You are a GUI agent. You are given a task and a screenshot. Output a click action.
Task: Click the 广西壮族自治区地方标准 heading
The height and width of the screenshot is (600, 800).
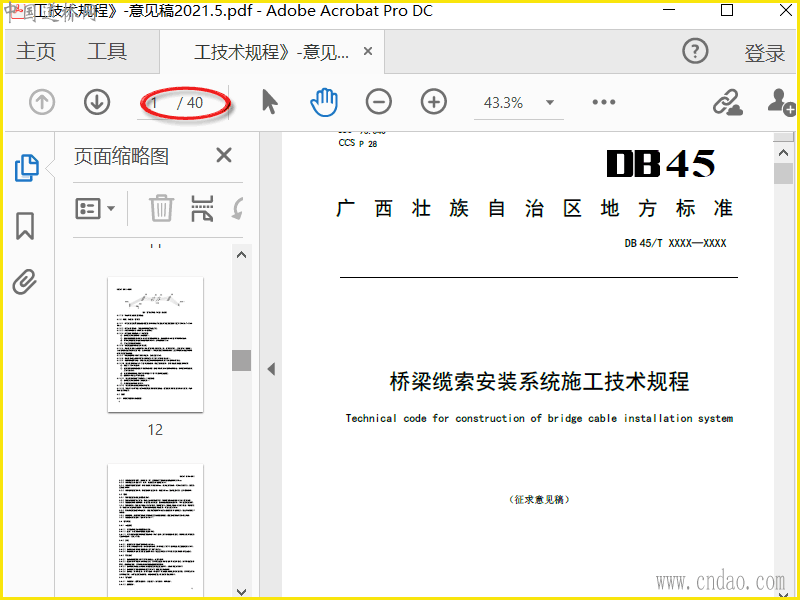pos(535,208)
